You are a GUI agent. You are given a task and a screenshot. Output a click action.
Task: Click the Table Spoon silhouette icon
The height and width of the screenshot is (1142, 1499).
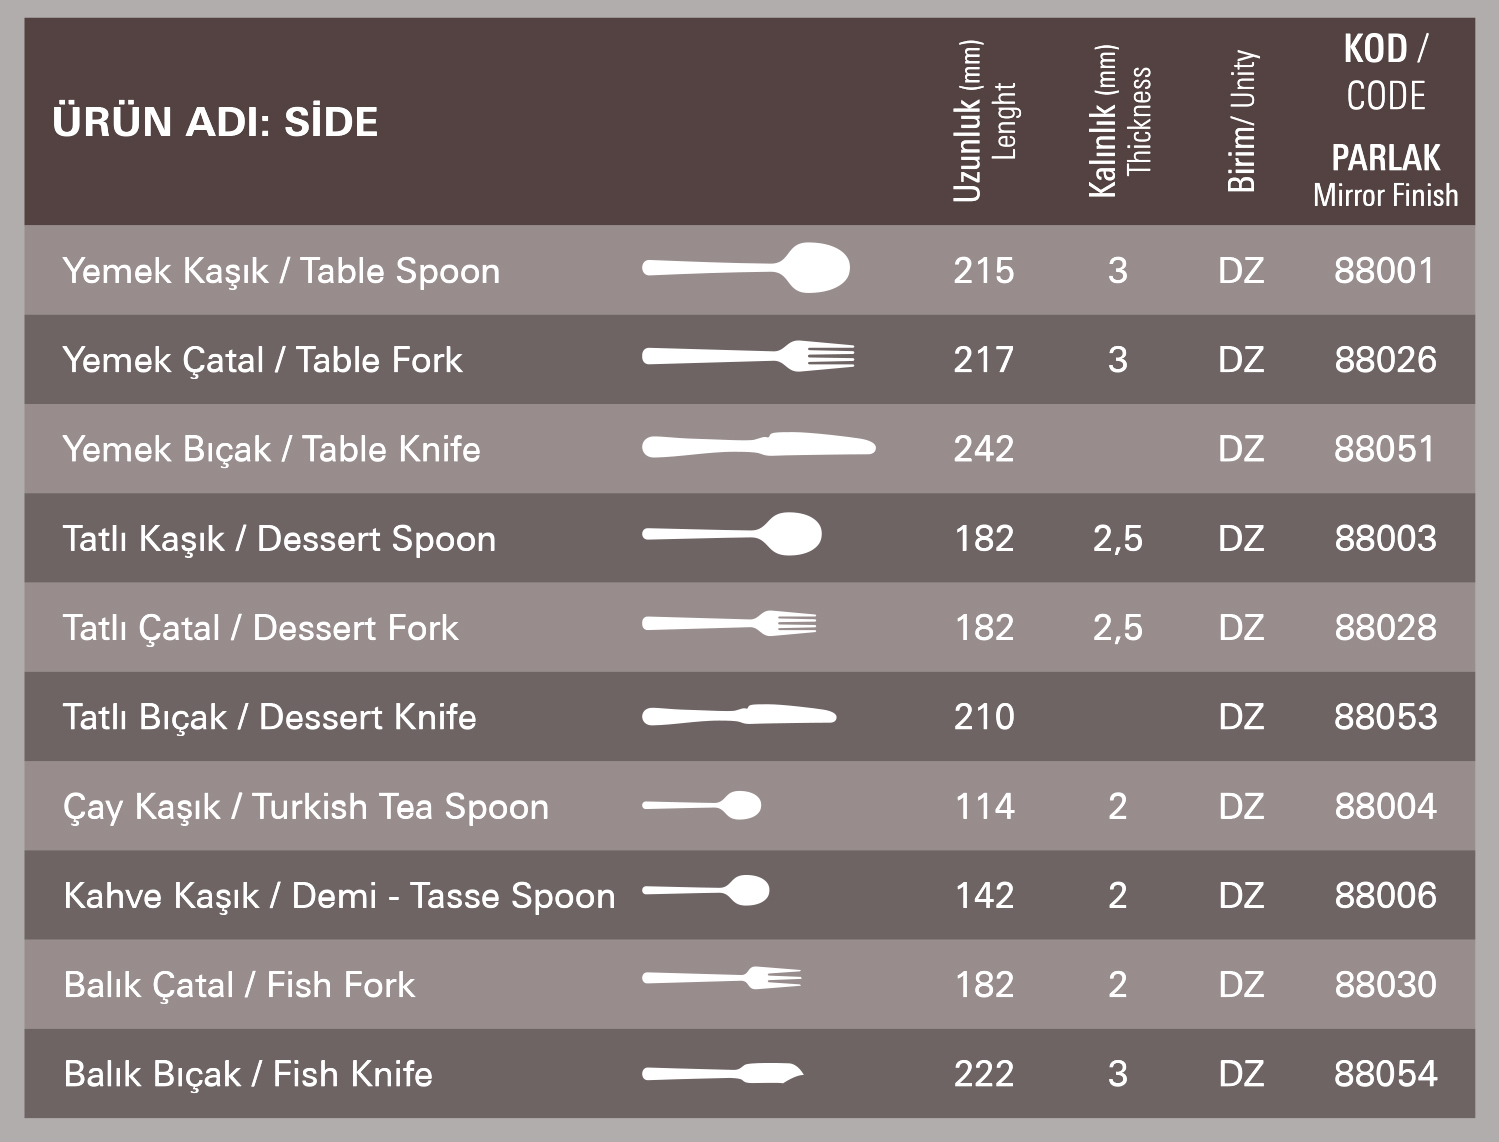(x=745, y=268)
